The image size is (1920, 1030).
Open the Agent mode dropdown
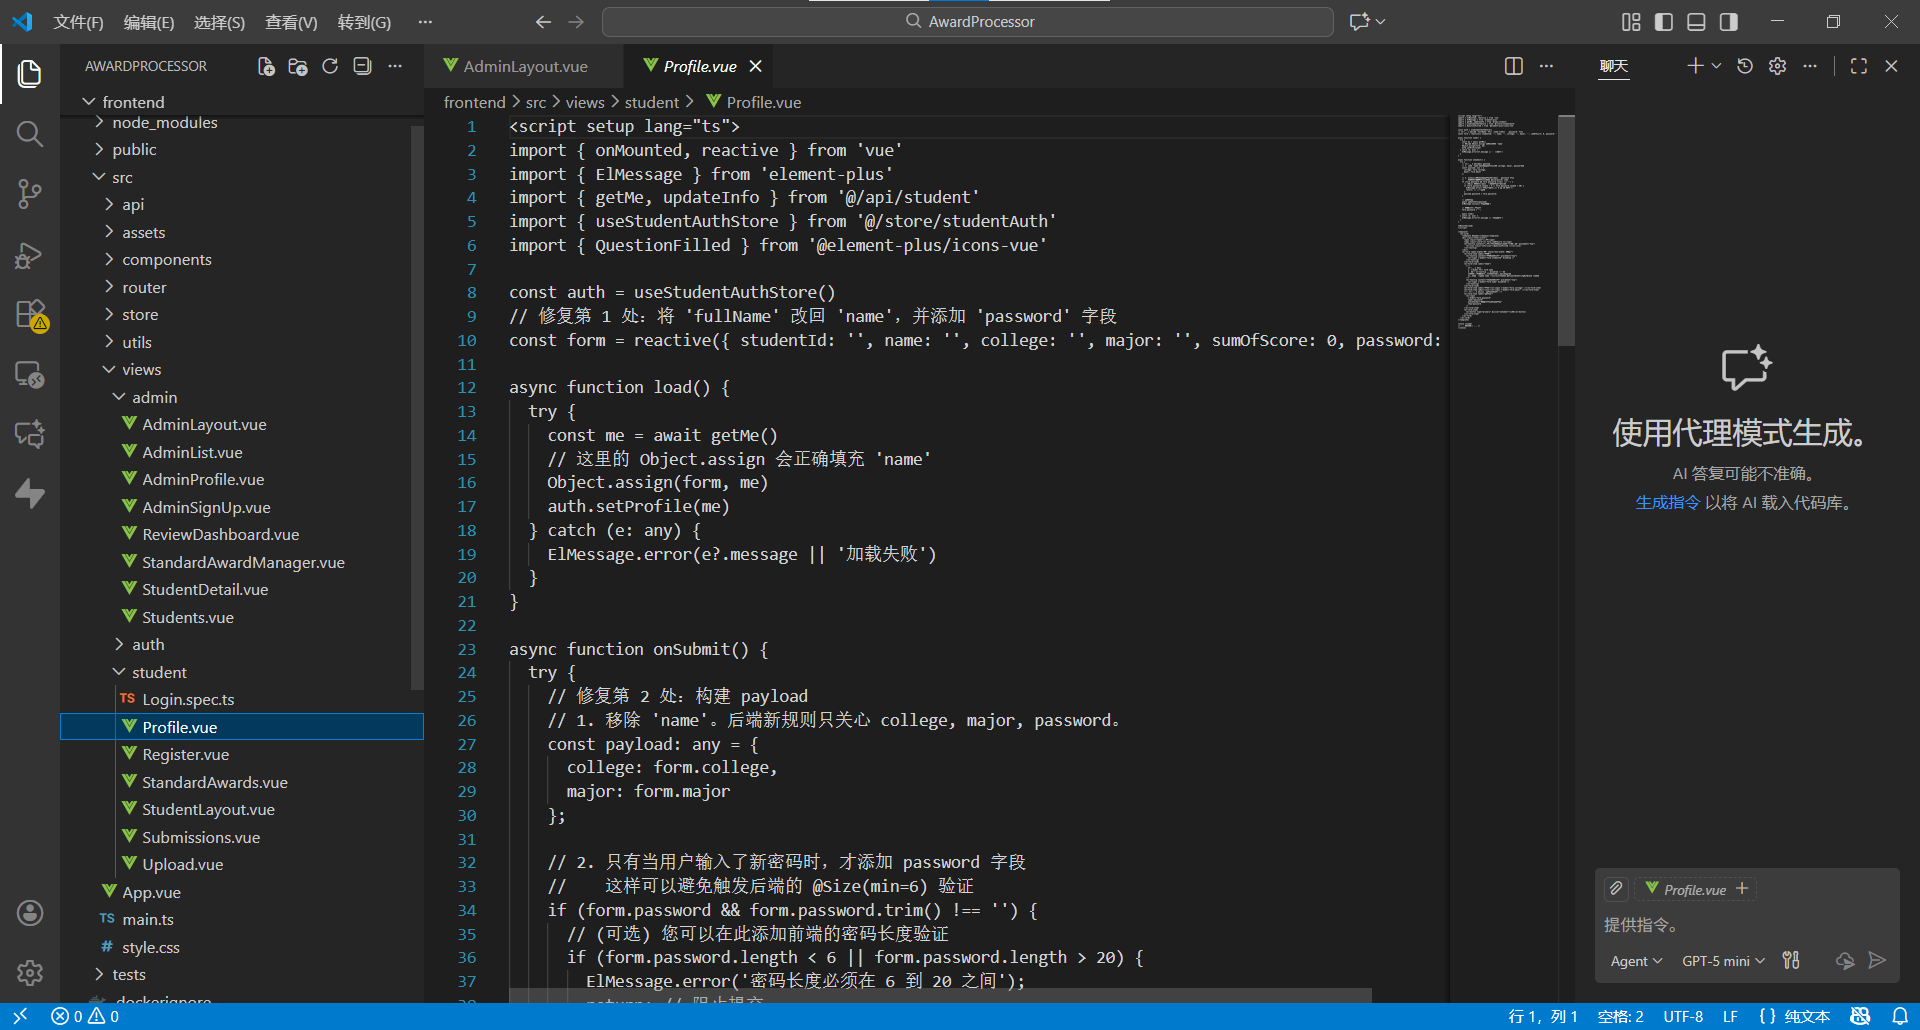(x=1636, y=960)
